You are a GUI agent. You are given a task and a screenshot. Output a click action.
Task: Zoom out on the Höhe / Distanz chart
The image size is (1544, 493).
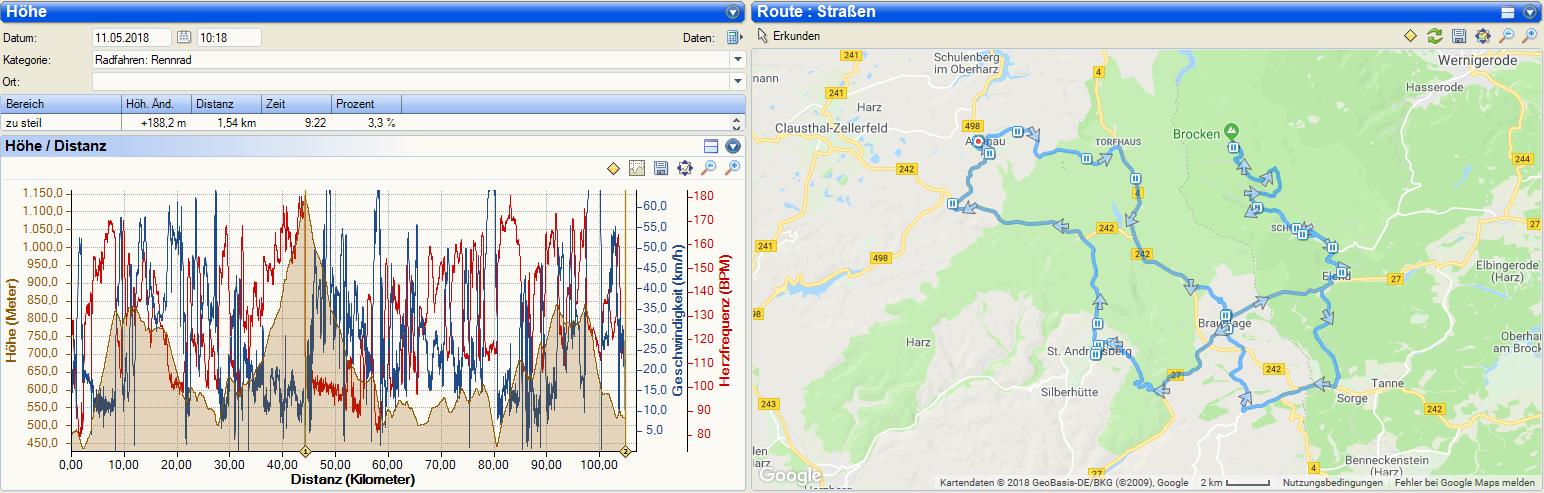709,168
